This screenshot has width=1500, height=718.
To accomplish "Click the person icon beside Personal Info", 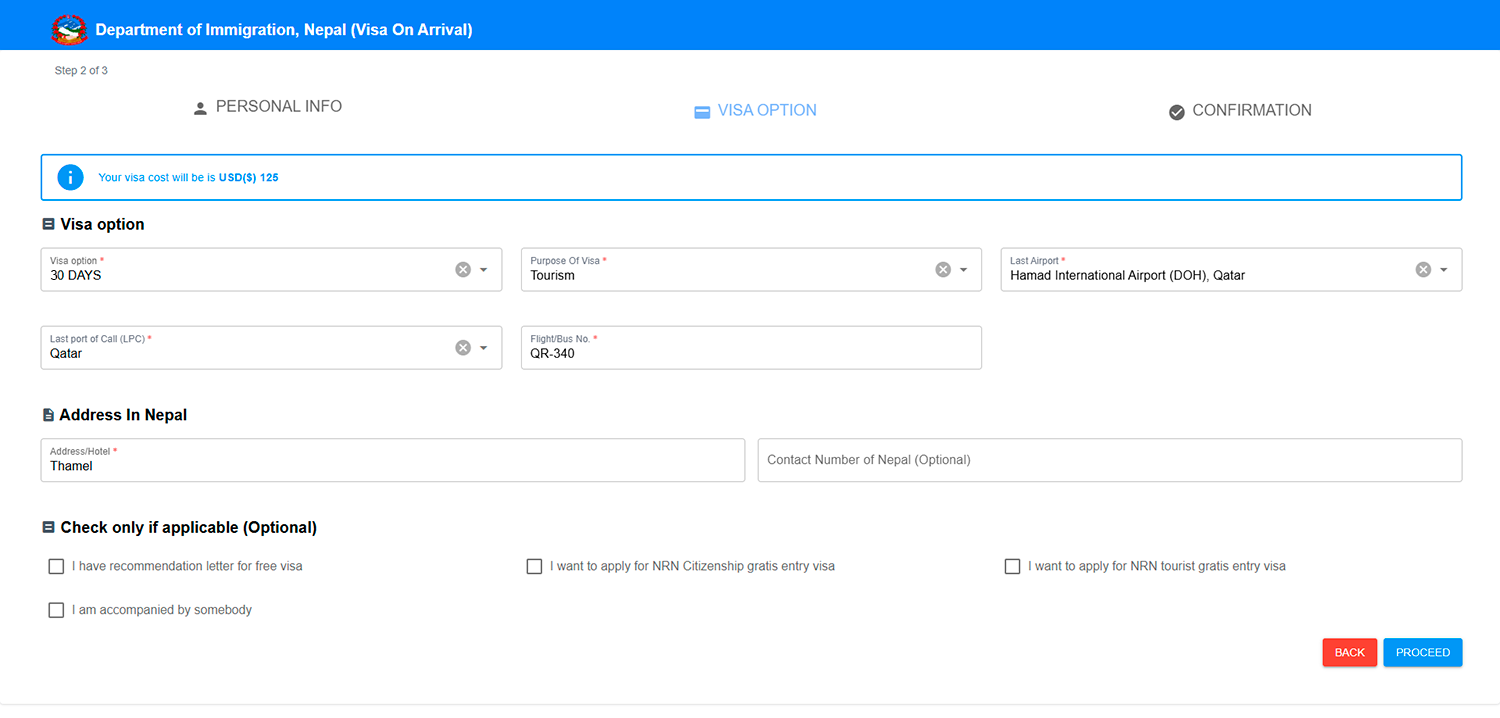I will (200, 108).
